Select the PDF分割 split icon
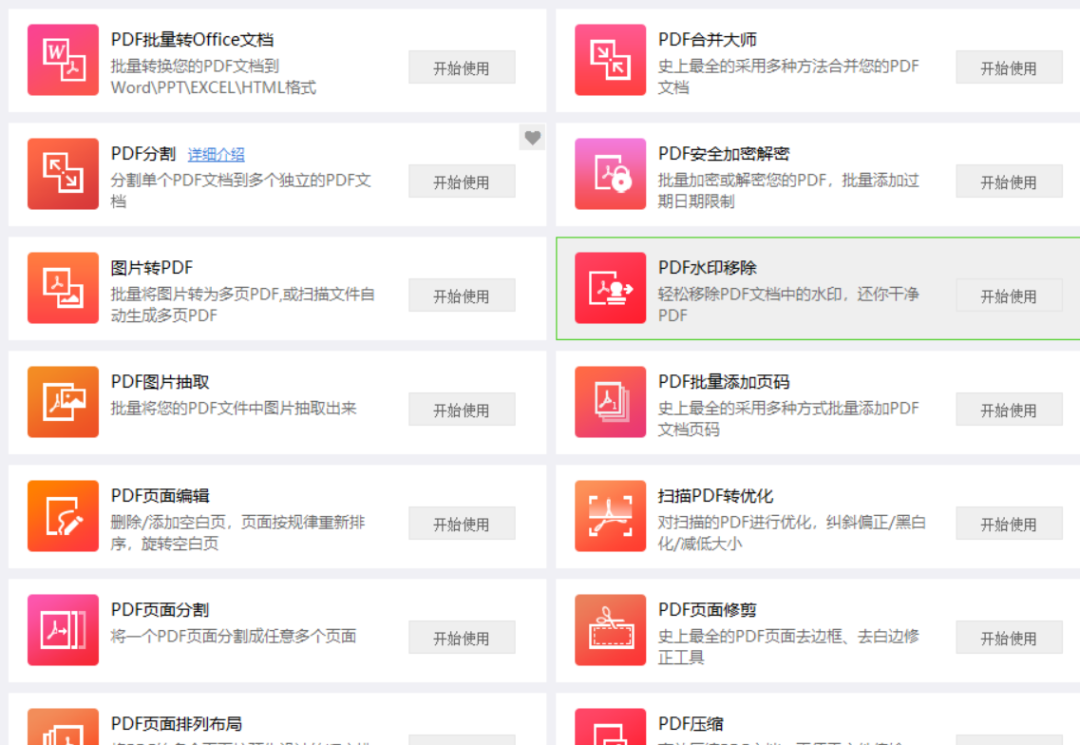The width and height of the screenshot is (1080, 745). click(x=63, y=174)
